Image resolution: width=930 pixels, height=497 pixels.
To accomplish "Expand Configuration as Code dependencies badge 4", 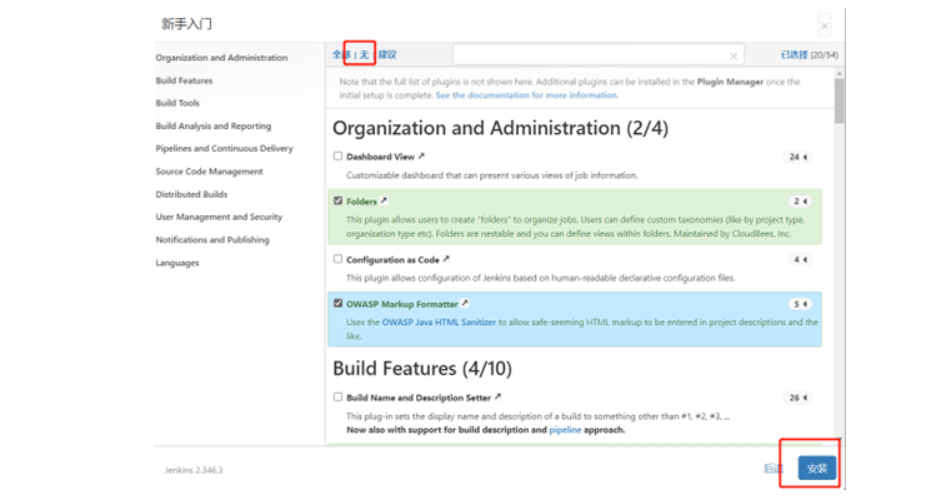I will pyautogui.click(x=800, y=259).
